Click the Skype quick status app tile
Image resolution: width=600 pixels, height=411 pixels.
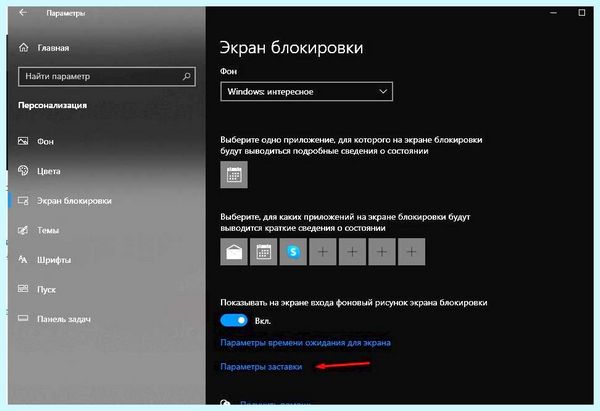tap(293, 252)
